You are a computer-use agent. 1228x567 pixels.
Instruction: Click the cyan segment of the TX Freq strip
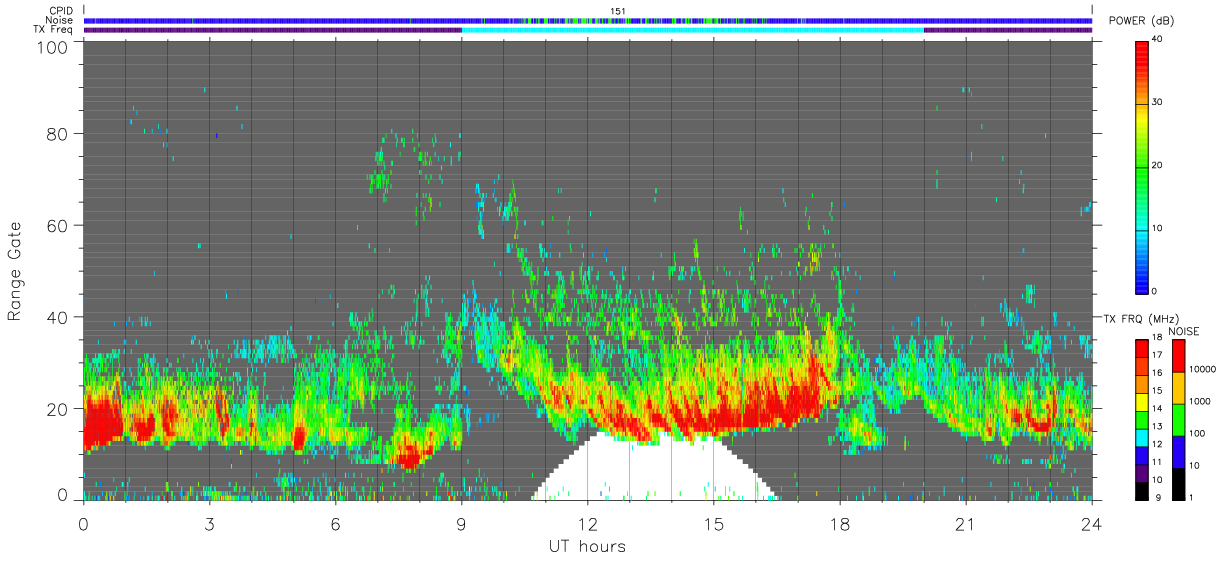[692, 30]
